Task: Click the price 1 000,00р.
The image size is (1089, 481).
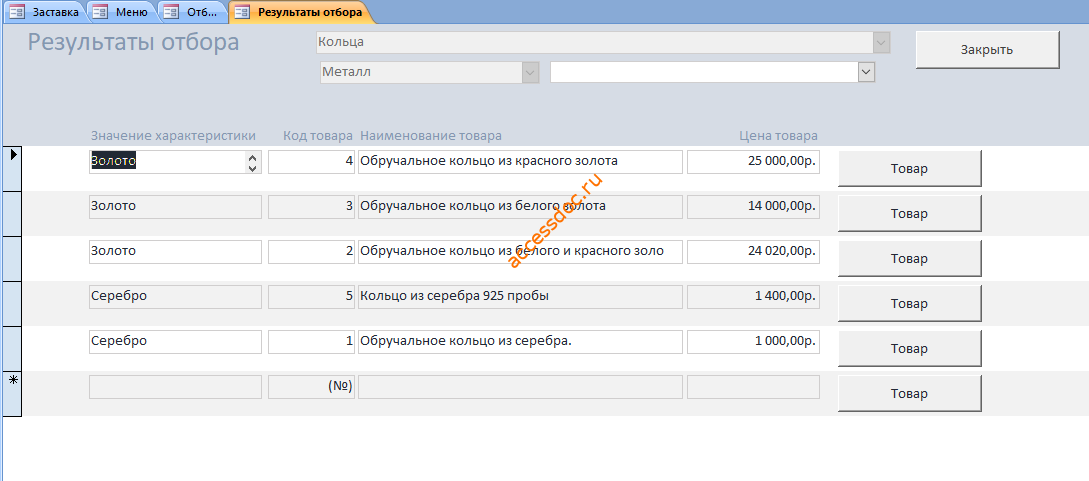Action: click(x=754, y=341)
